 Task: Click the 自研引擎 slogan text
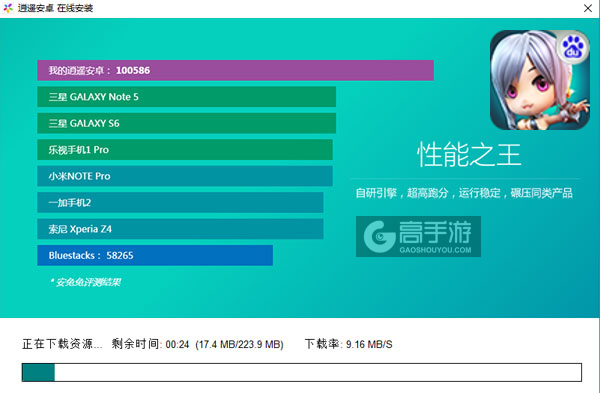[464, 193]
